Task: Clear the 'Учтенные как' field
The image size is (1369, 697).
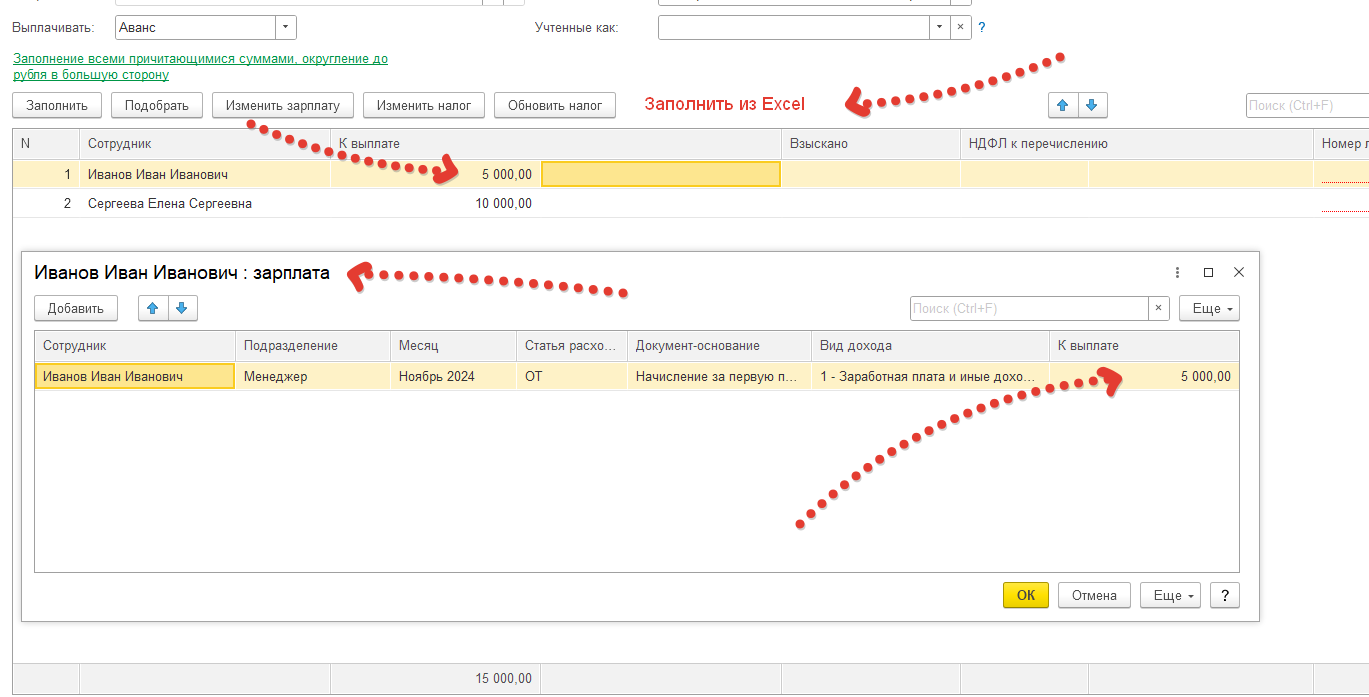Action: [960, 27]
